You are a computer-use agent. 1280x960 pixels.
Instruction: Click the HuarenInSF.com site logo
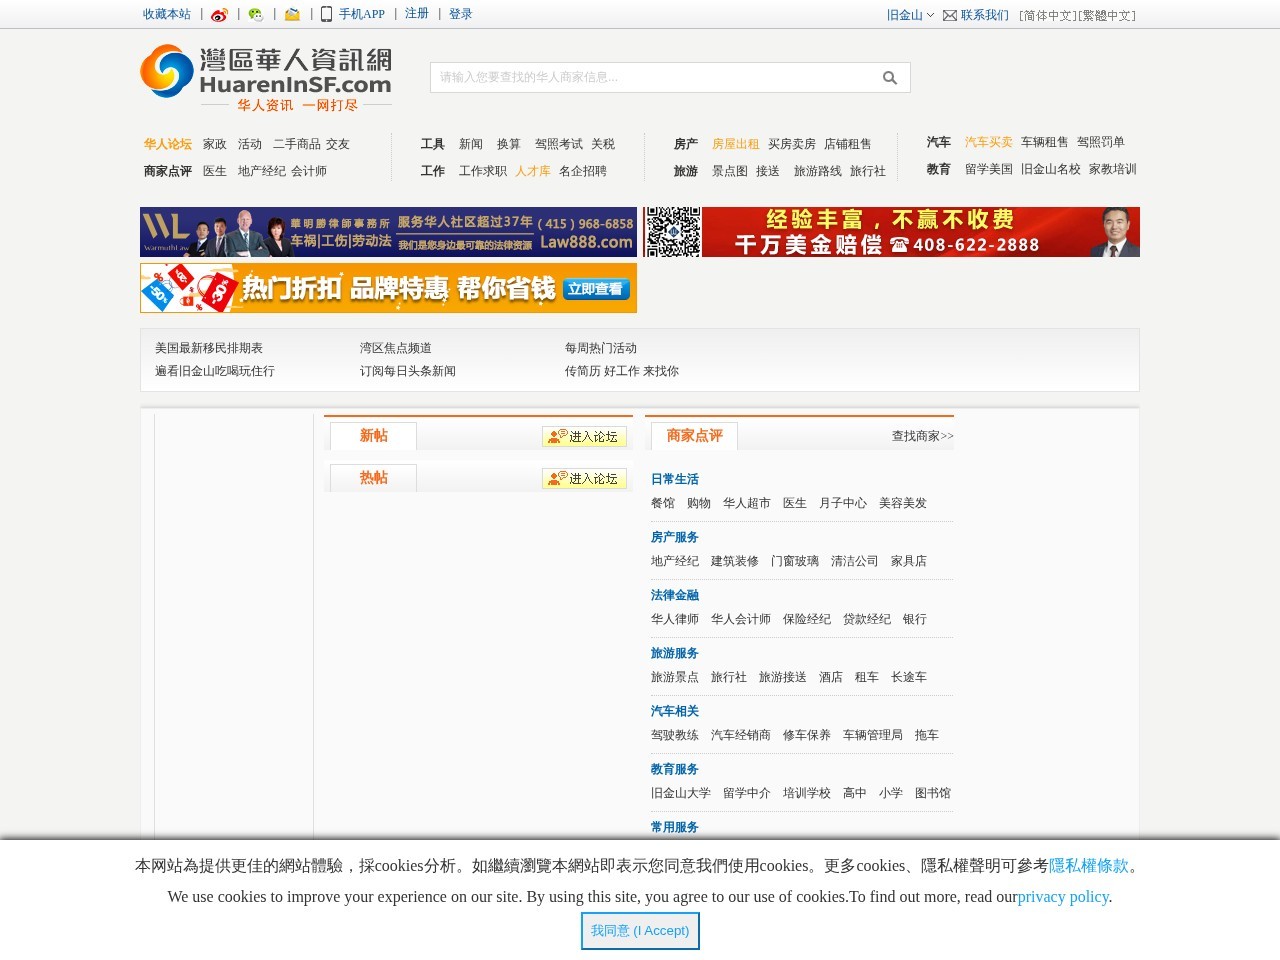266,78
